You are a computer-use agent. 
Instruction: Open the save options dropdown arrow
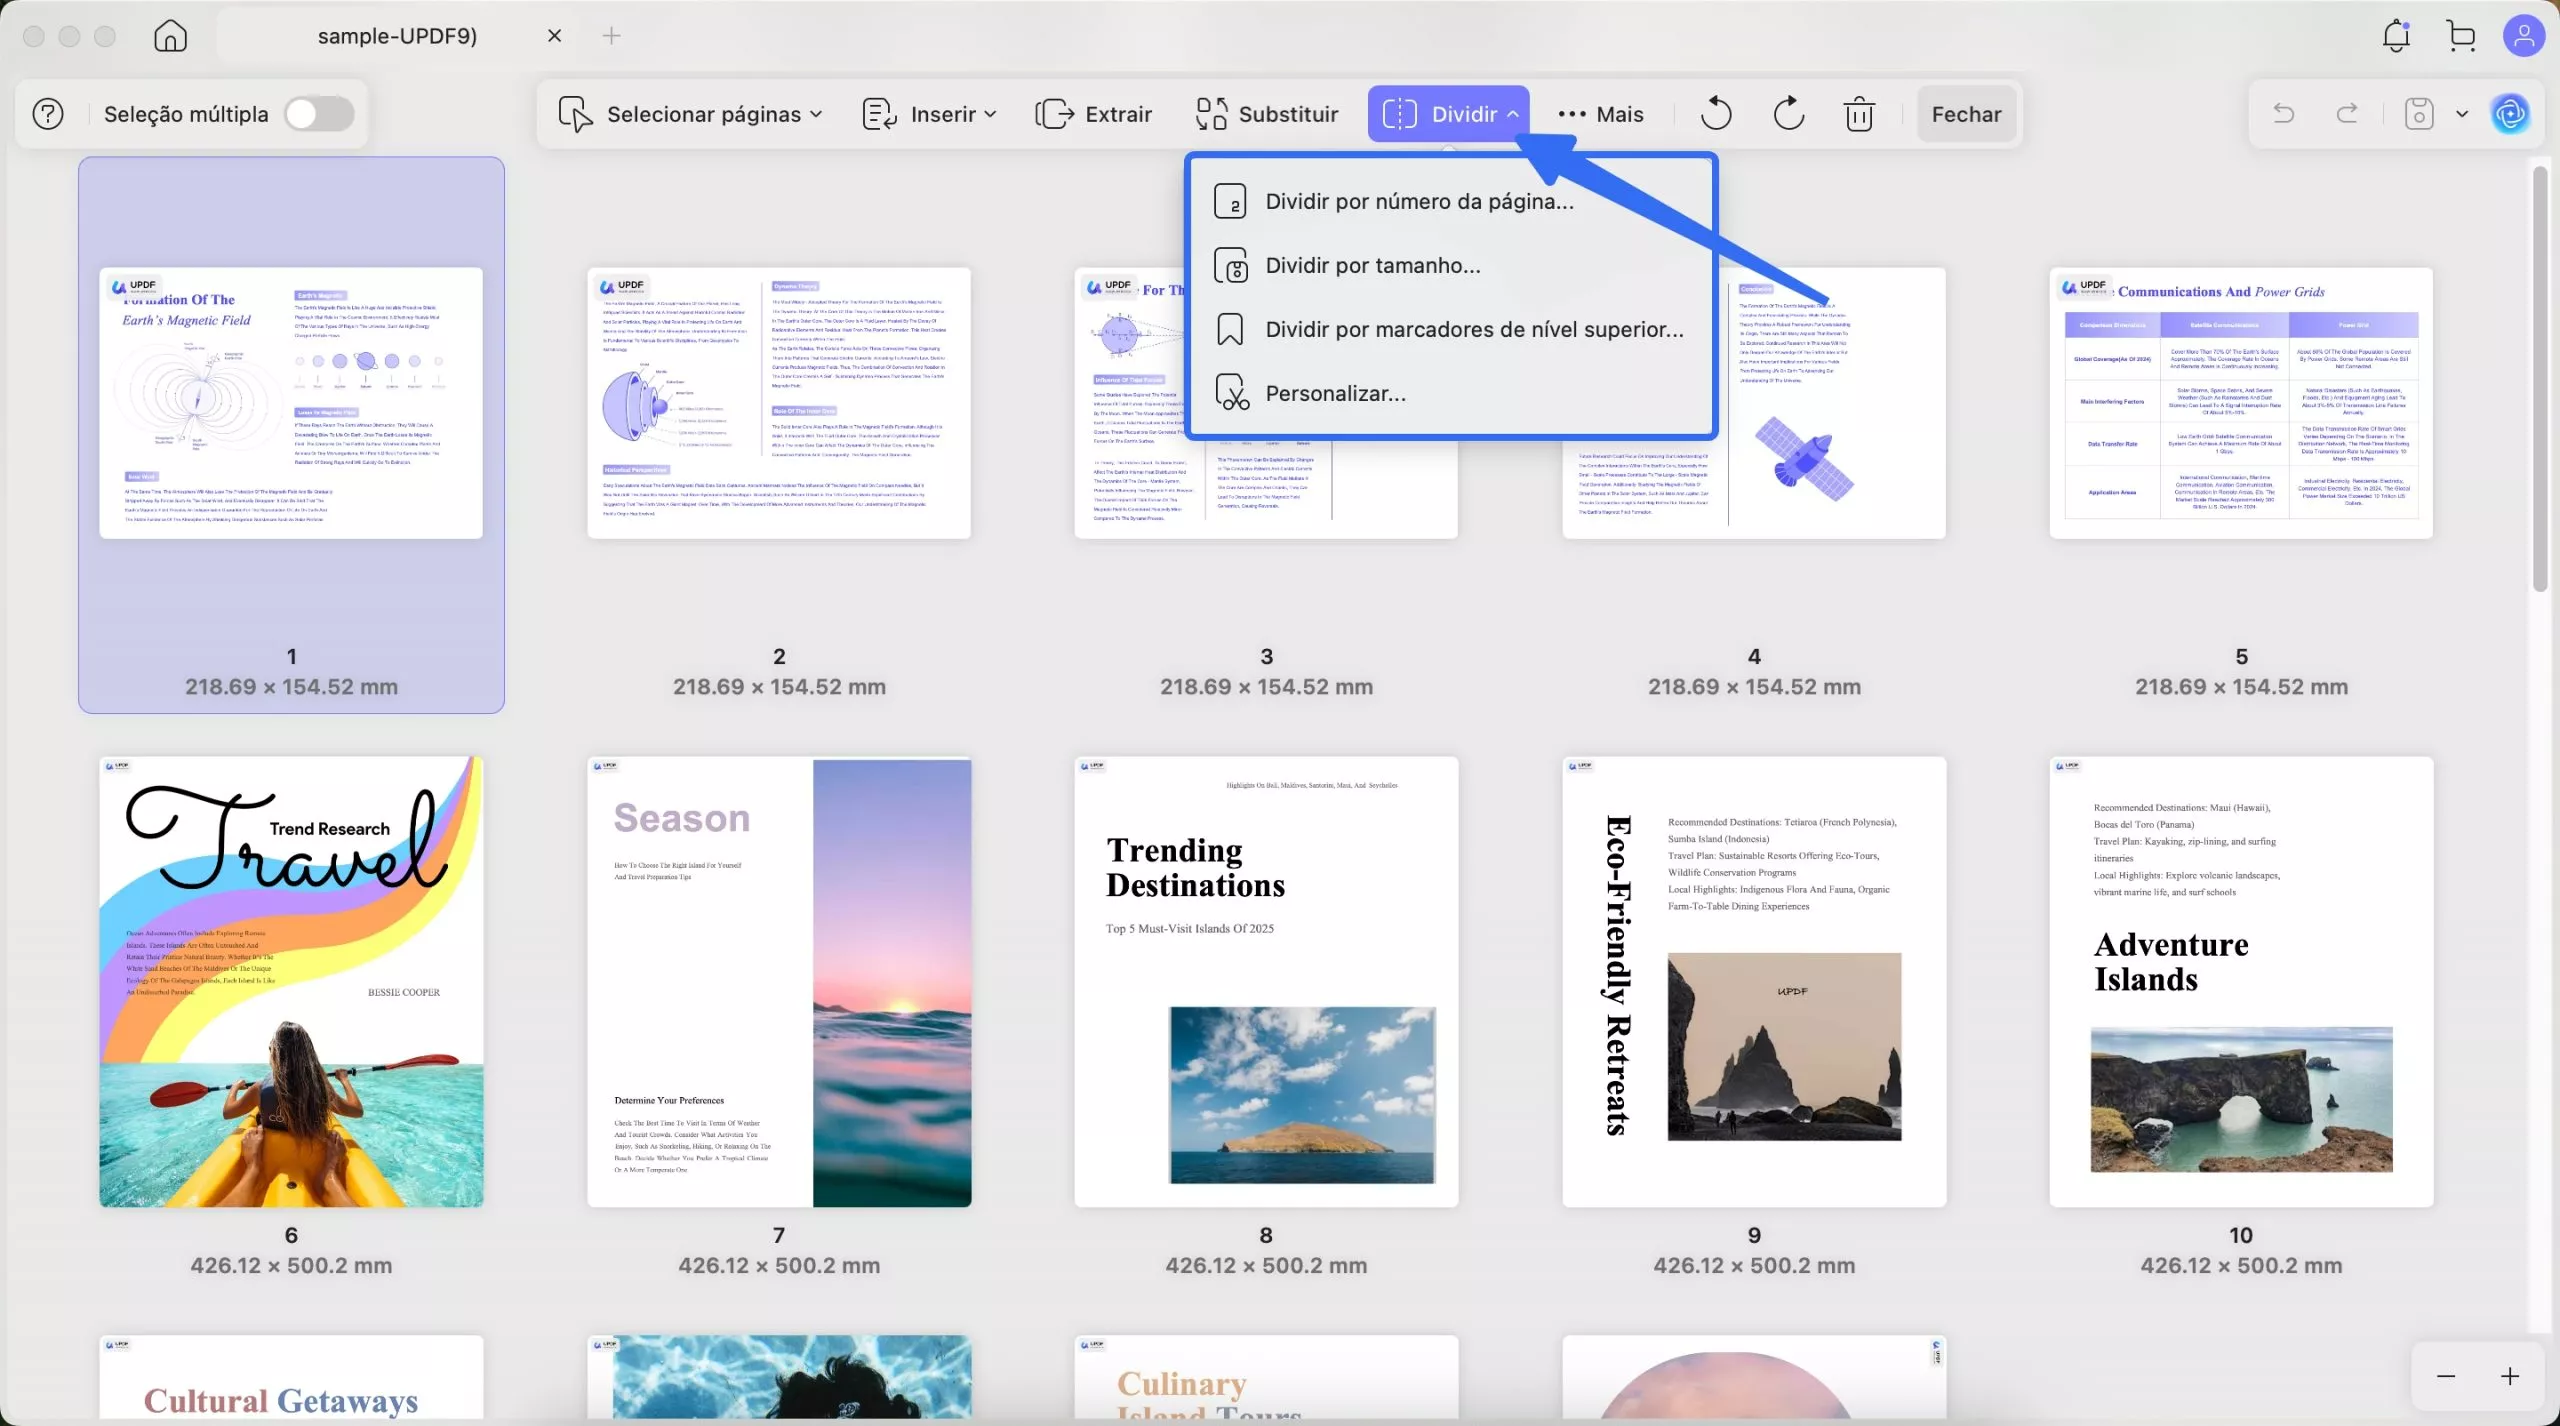(x=2462, y=114)
